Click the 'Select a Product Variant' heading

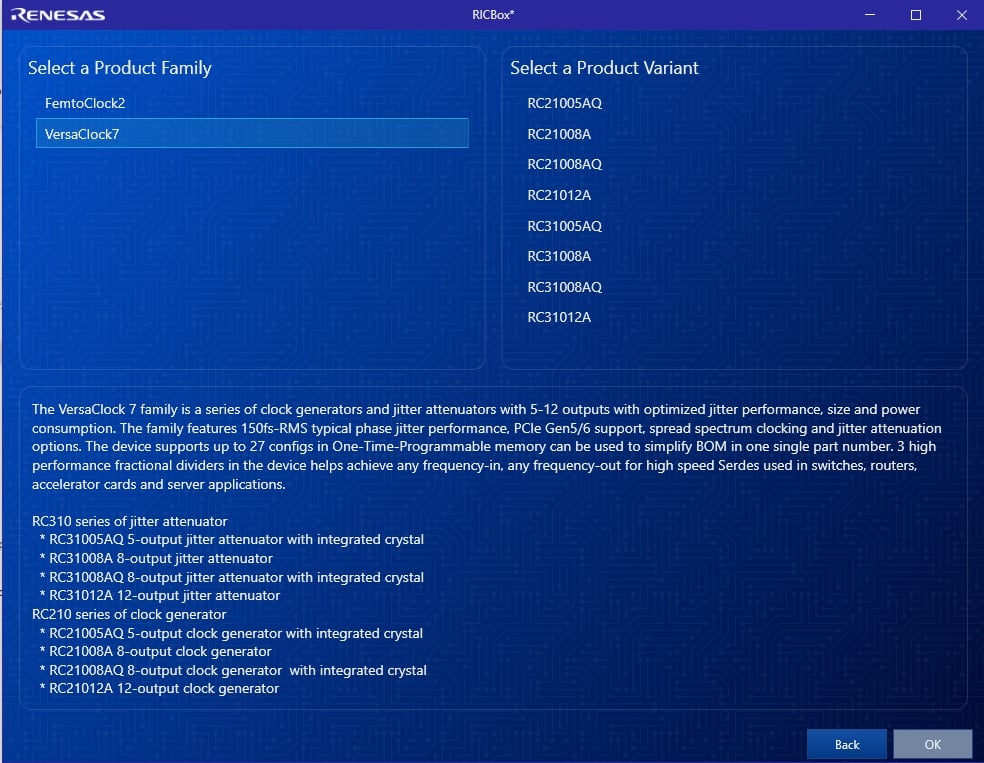coord(604,68)
